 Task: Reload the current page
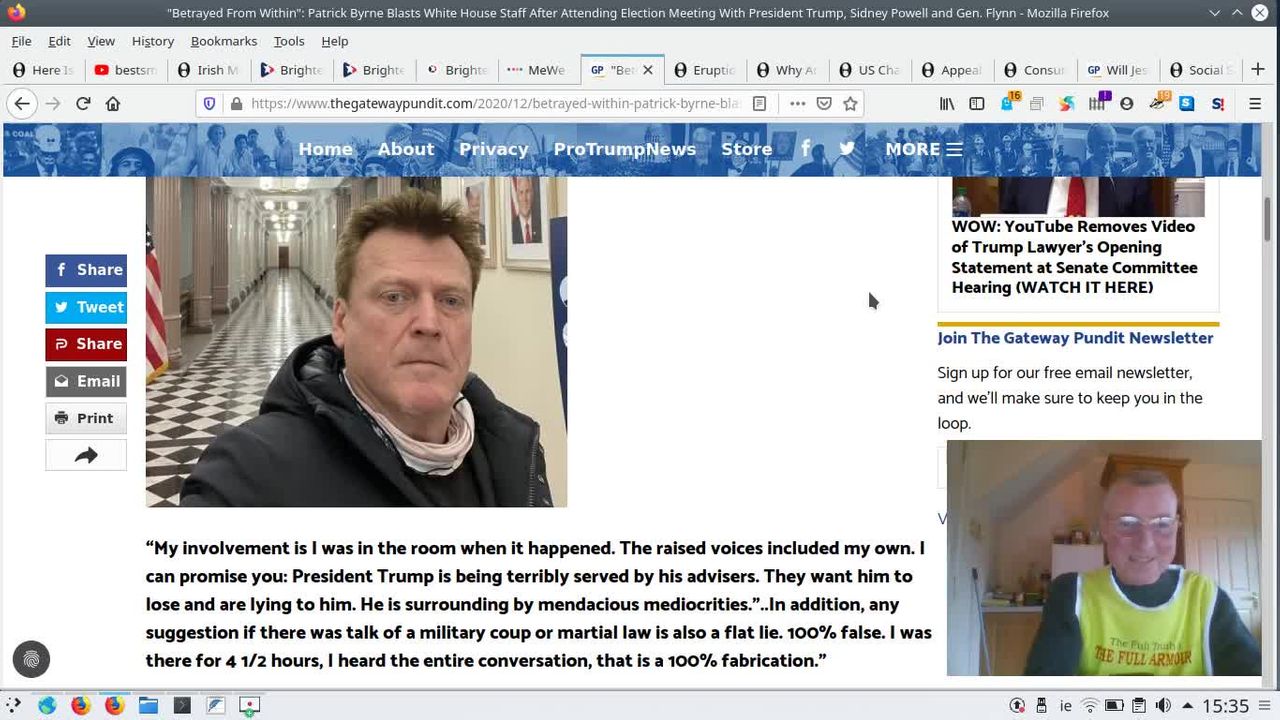point(83,104)
